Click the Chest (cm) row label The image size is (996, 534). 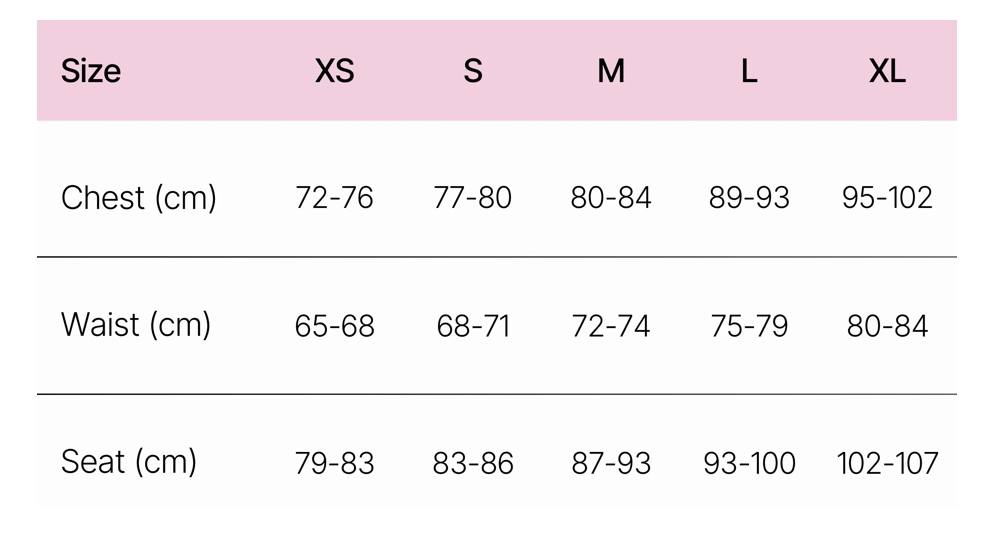tap(139, 198)
